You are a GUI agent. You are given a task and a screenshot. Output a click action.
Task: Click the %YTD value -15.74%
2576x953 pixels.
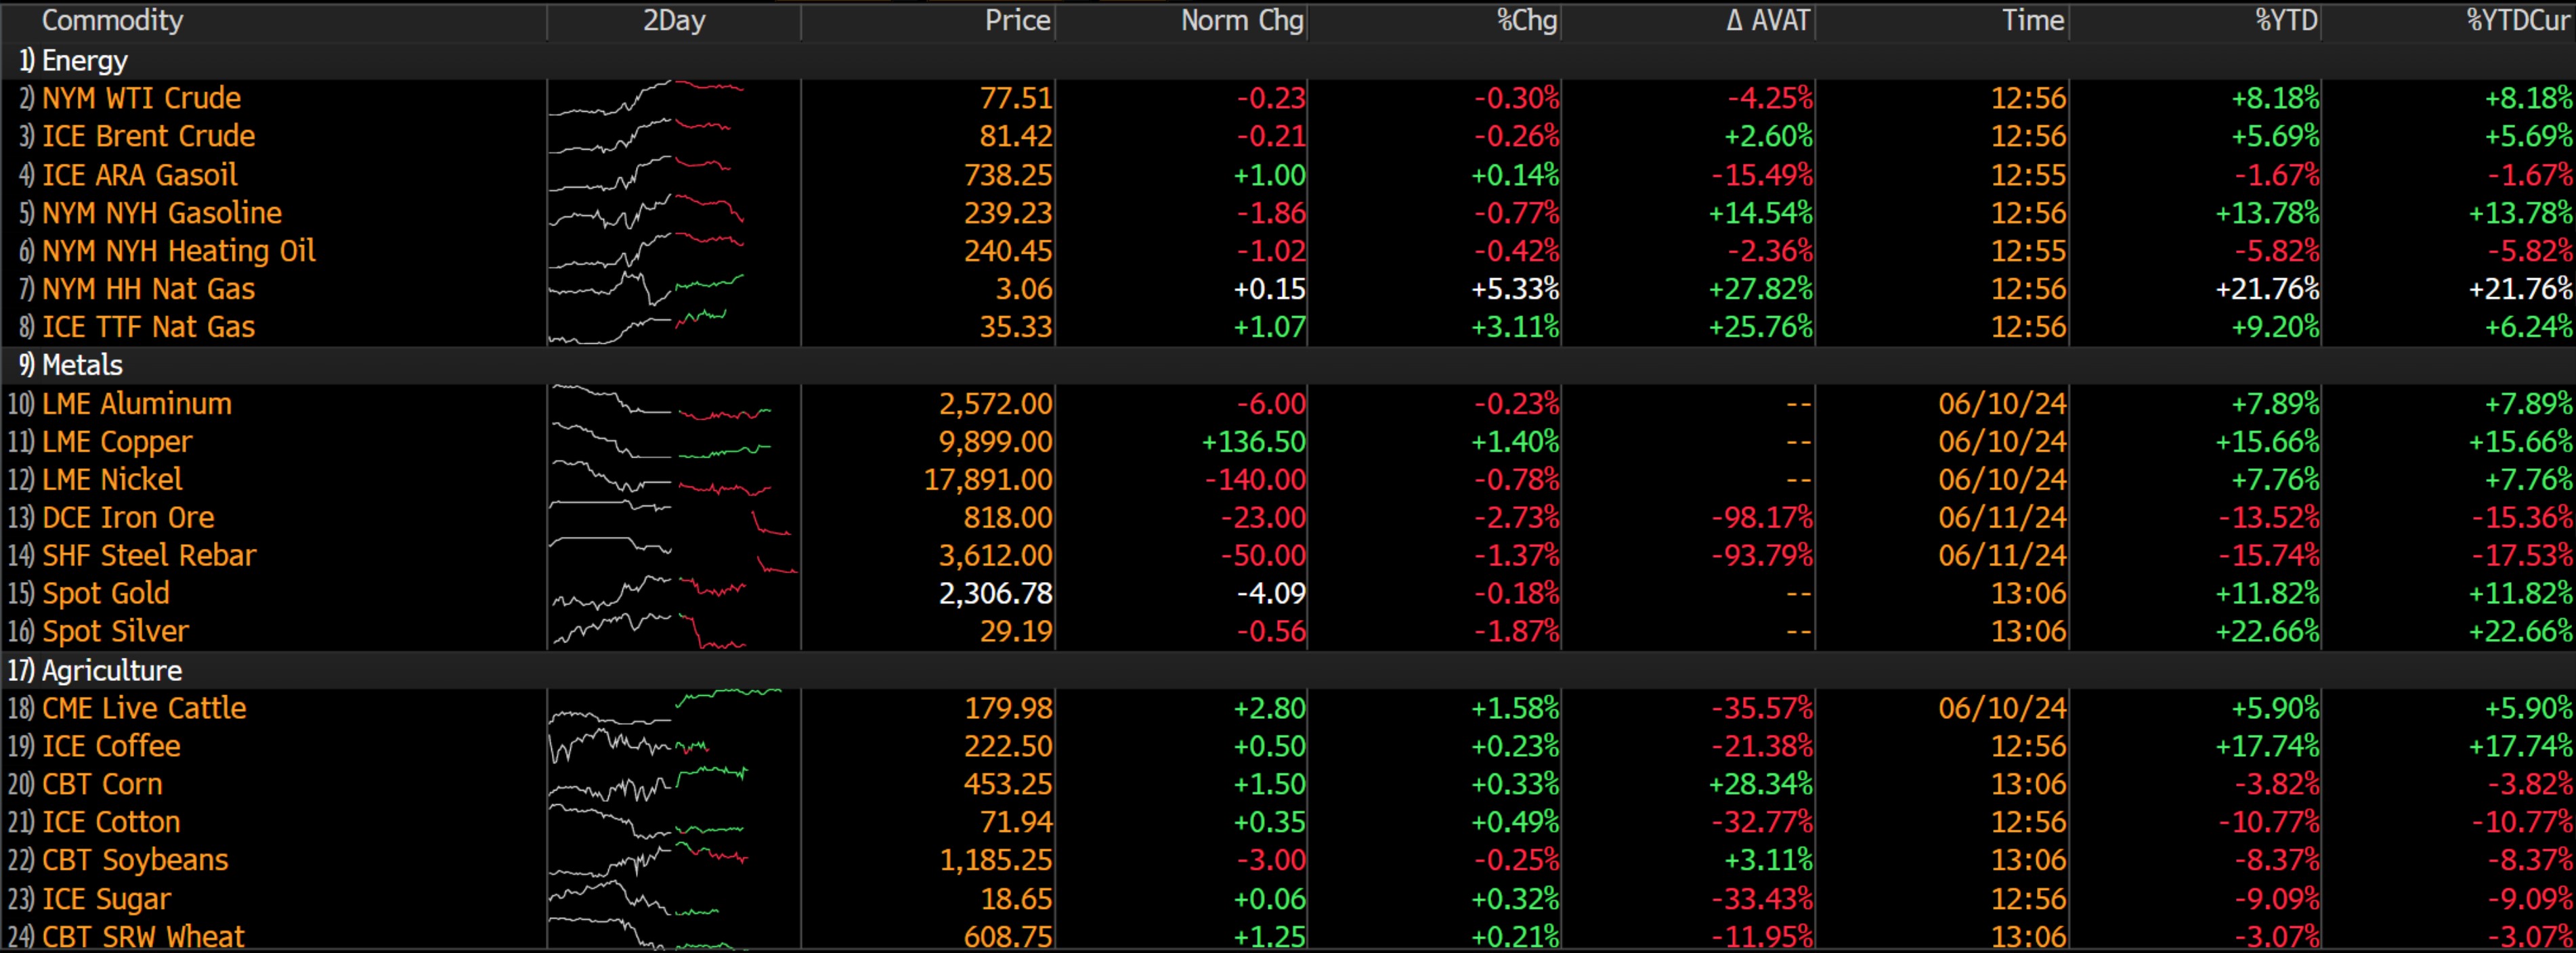click(x=2269, y=556)
